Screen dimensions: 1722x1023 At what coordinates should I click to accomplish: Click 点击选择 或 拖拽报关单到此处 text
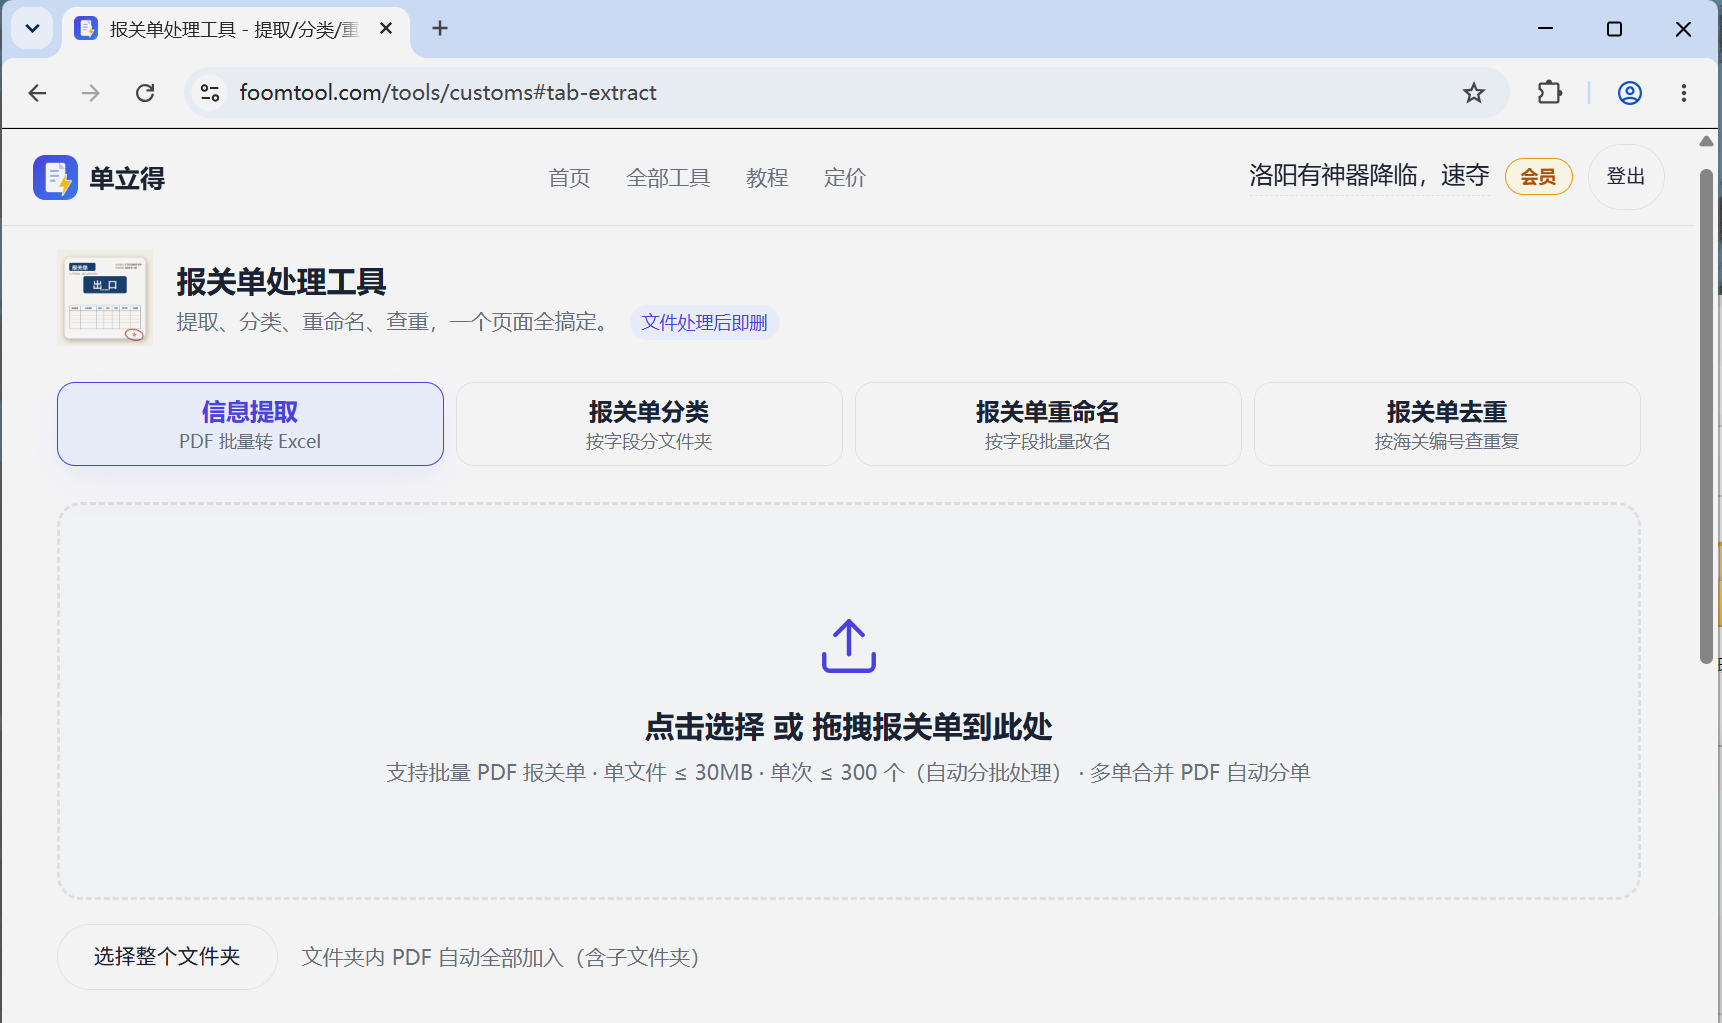click(x=849, y=727)
